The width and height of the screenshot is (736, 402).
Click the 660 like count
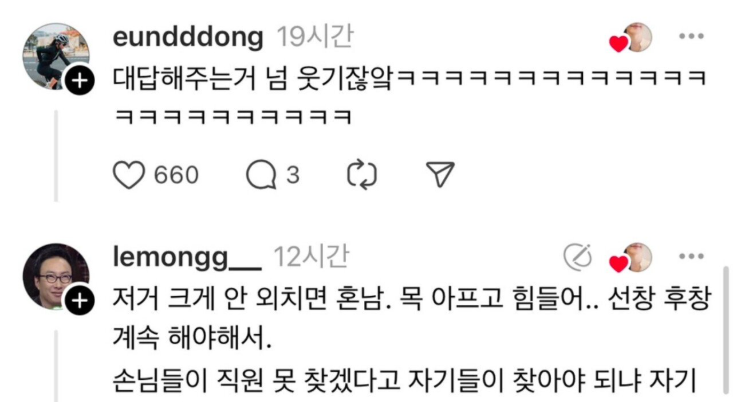pyautogui.click(x=176, y=175)
